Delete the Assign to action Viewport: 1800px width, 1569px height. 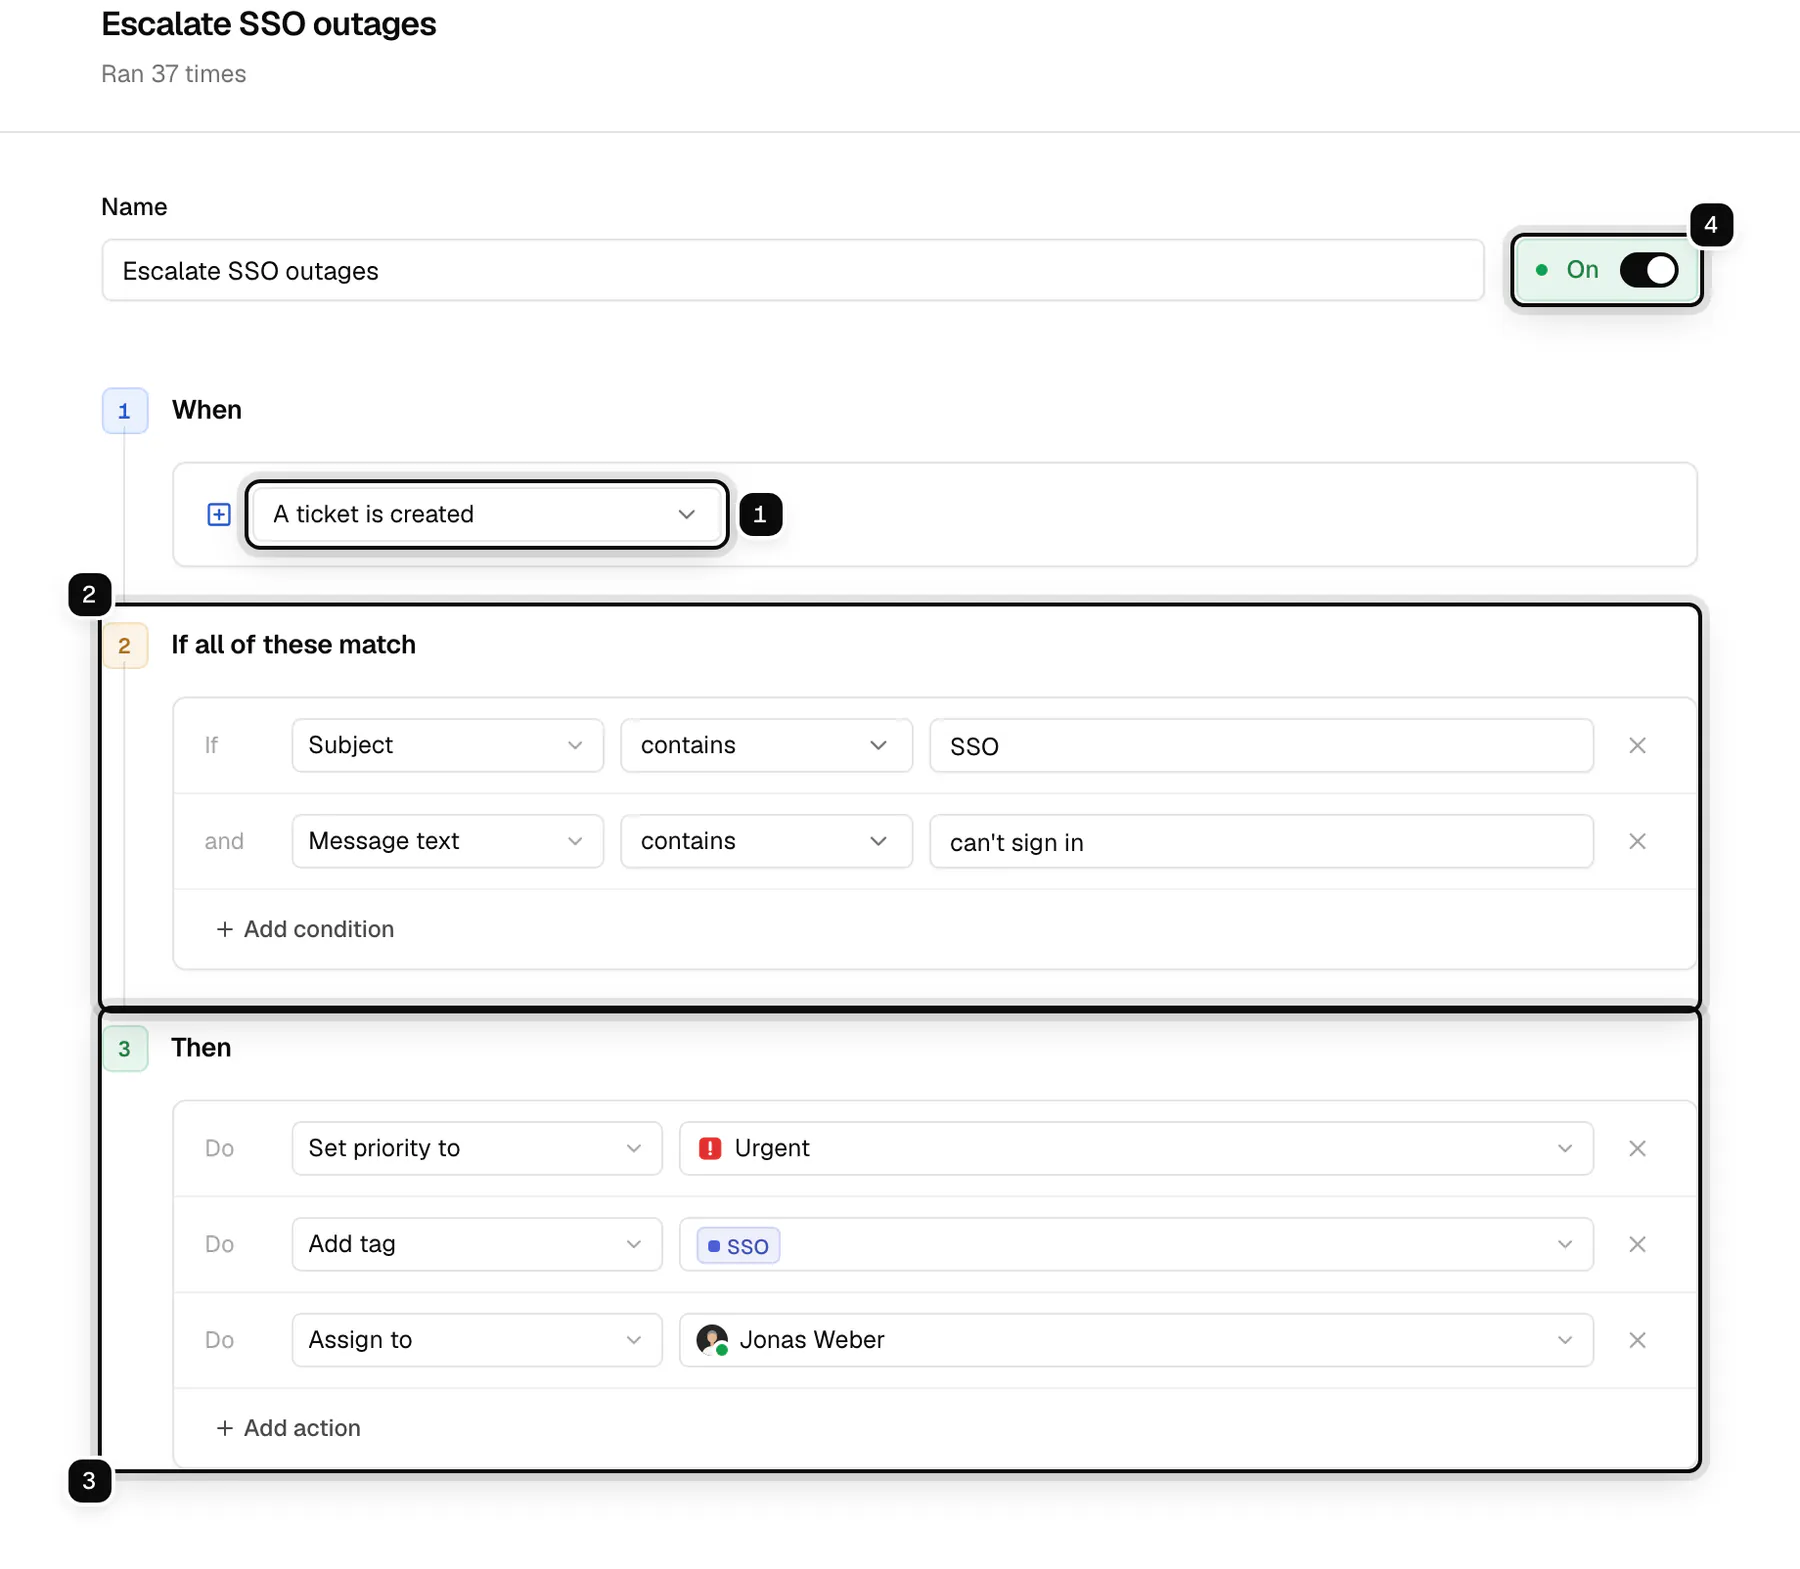(x=1637, y=1340)
